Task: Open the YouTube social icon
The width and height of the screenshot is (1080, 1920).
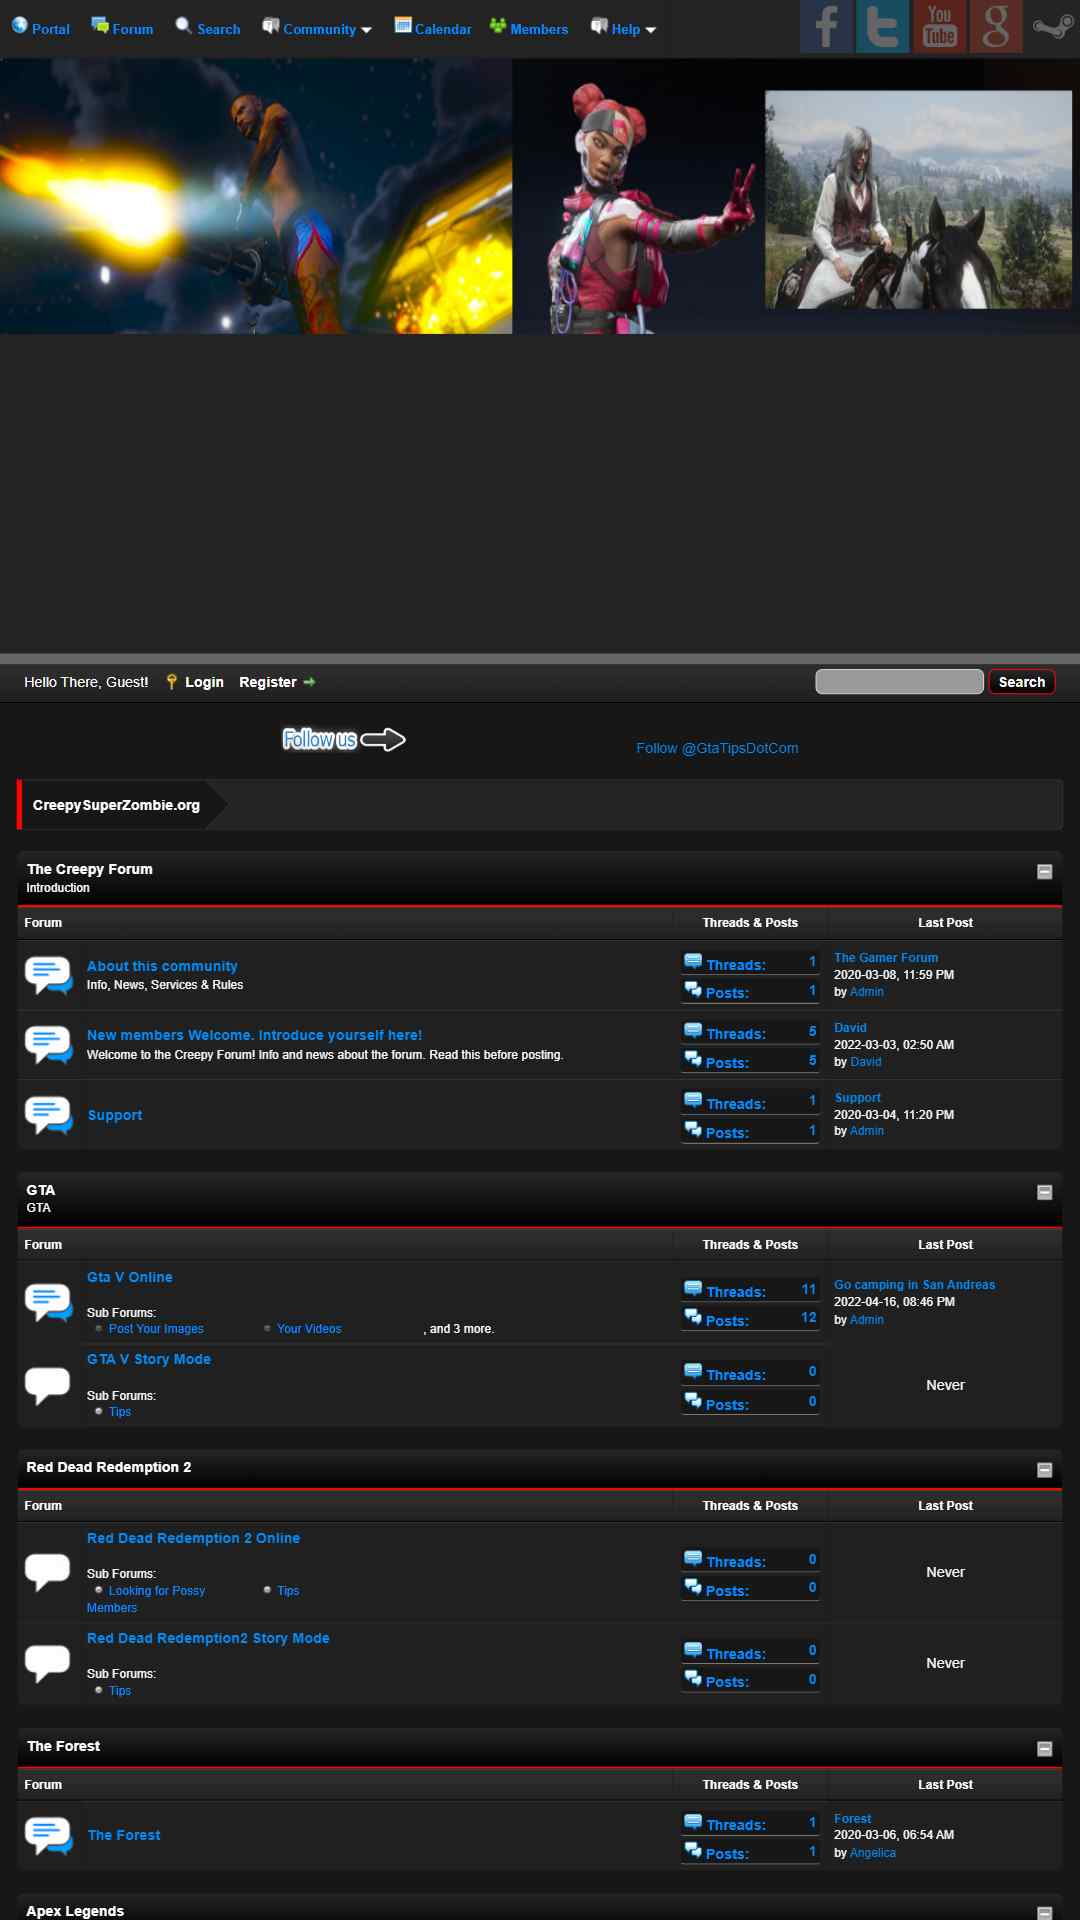Action: 939,26
